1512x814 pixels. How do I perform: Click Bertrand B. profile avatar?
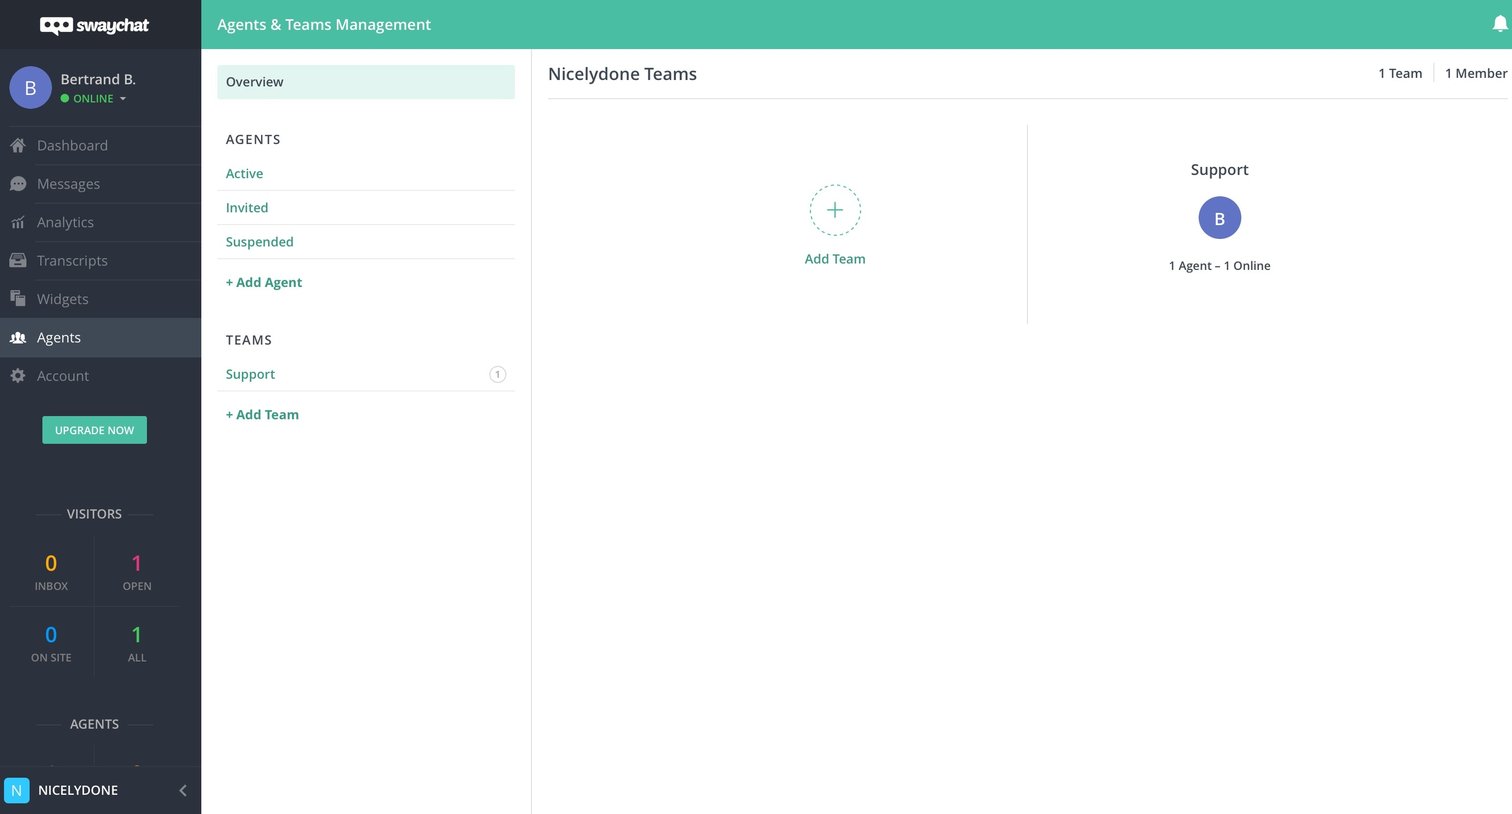[30, 88]
